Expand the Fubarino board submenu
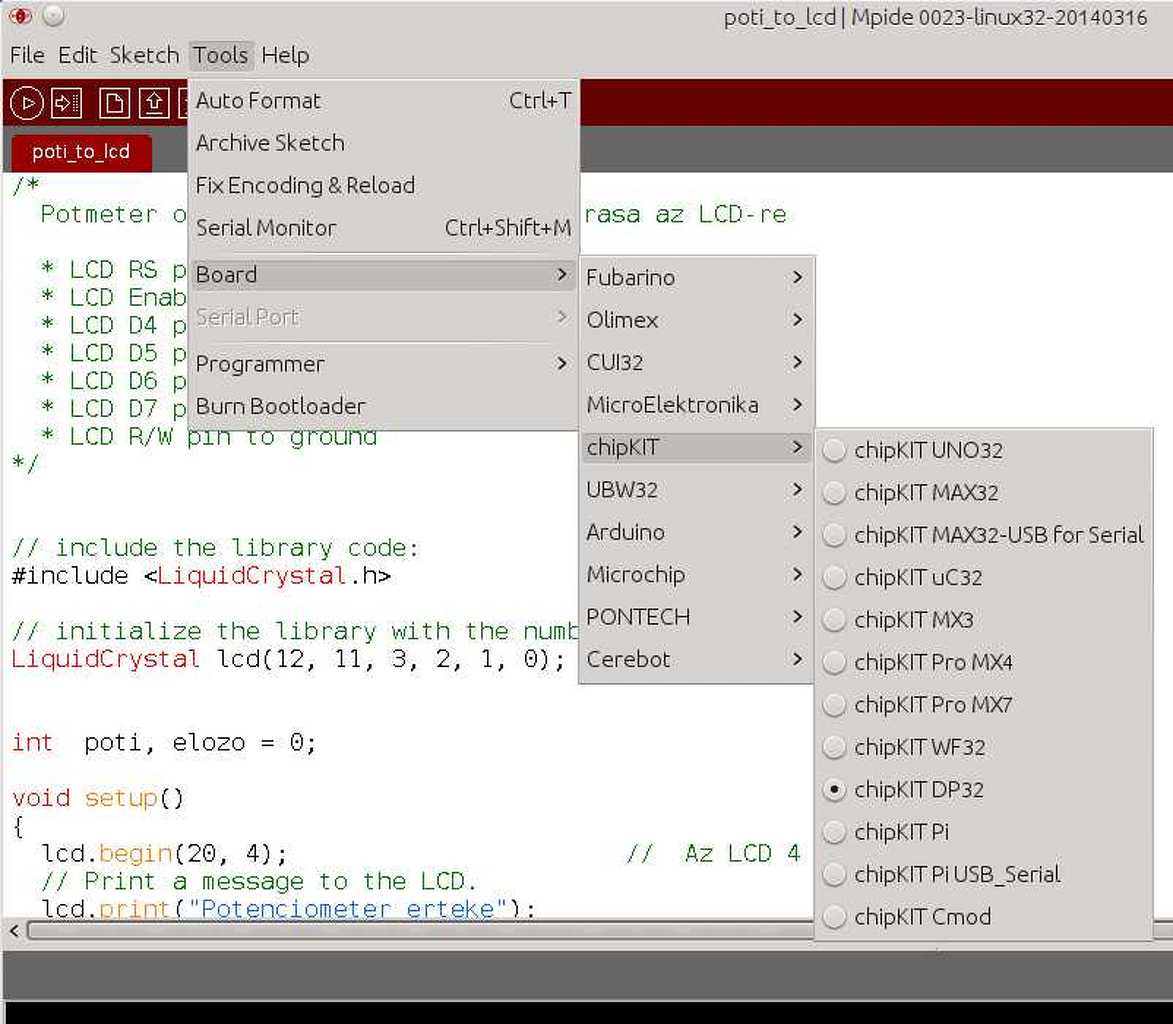Screen dimensions: 1173x1024 pyautogui.click(x=696, y=278)
